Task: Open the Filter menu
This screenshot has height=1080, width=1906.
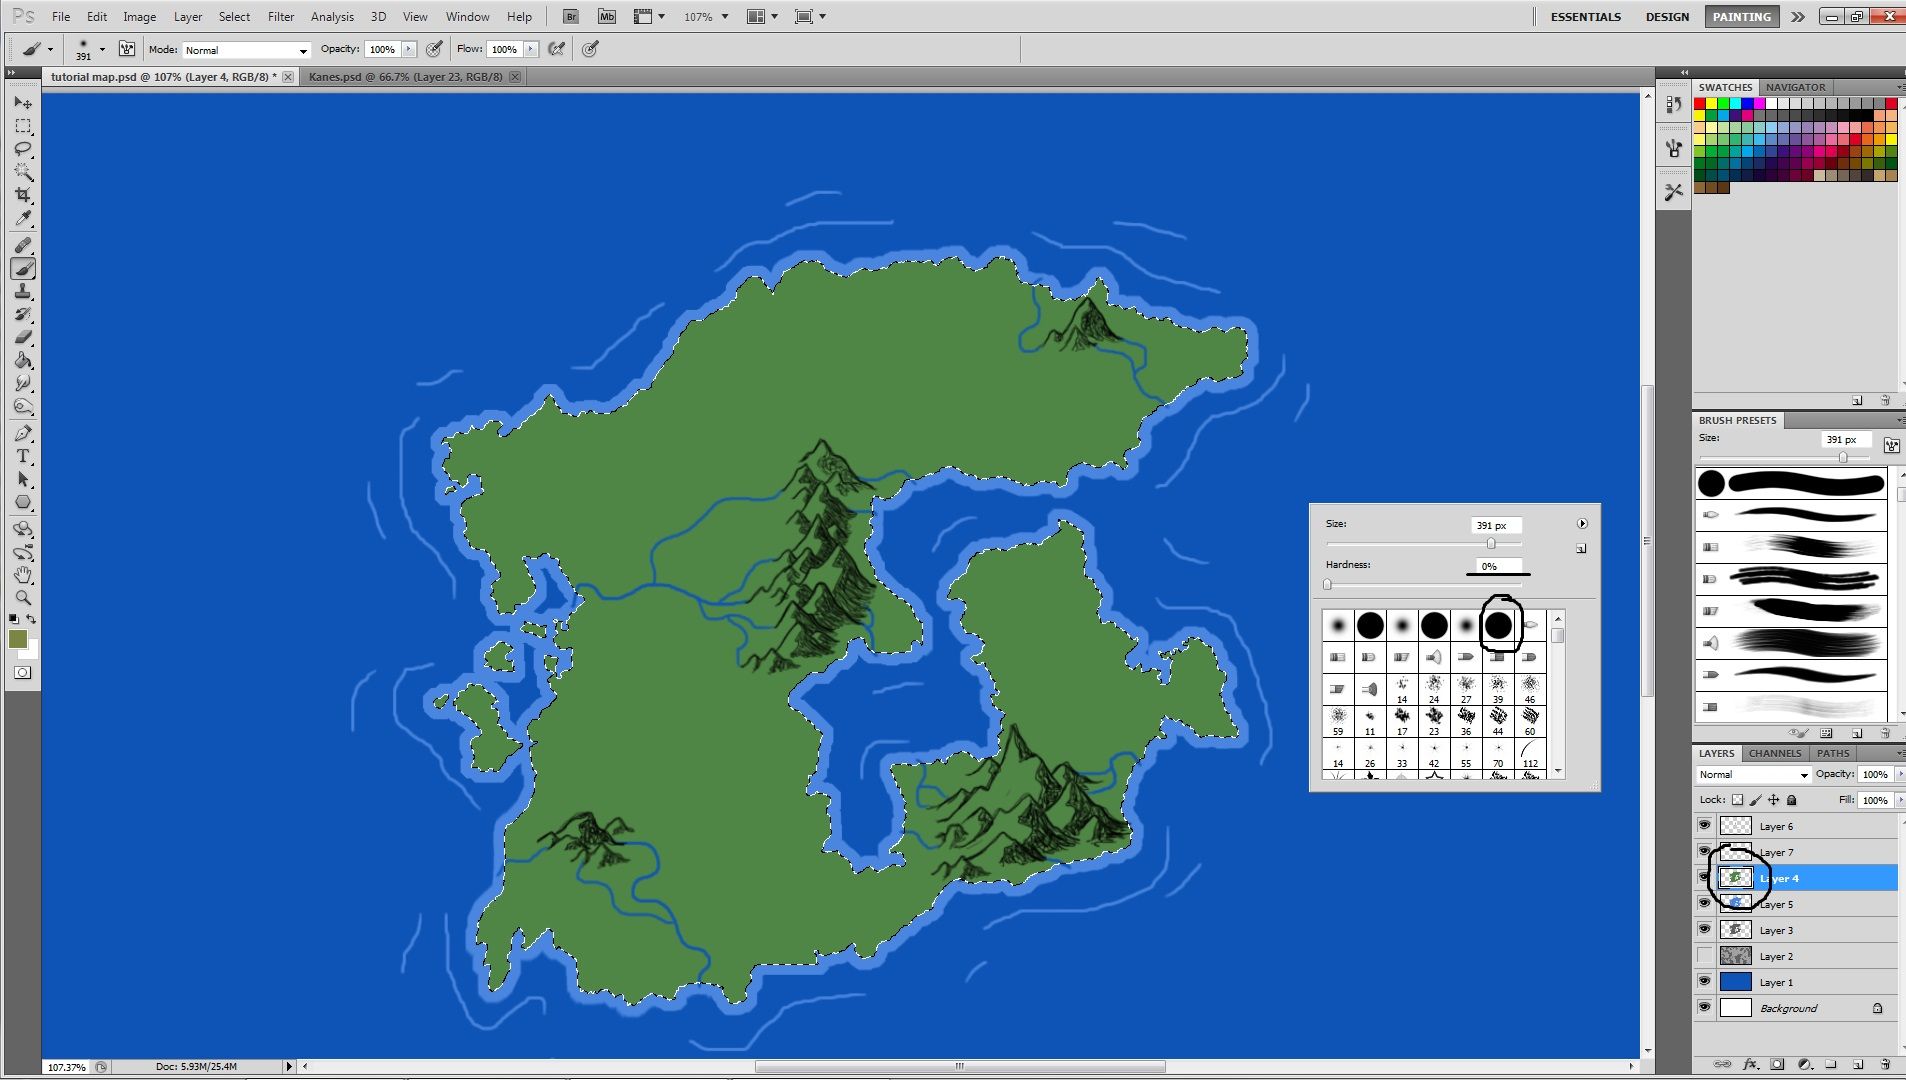Action: pyautogui.click(x=281, y=16)
